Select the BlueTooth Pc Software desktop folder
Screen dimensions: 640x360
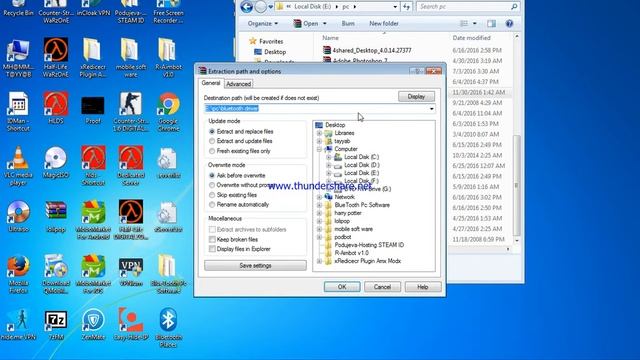click(x=168, y=273)
